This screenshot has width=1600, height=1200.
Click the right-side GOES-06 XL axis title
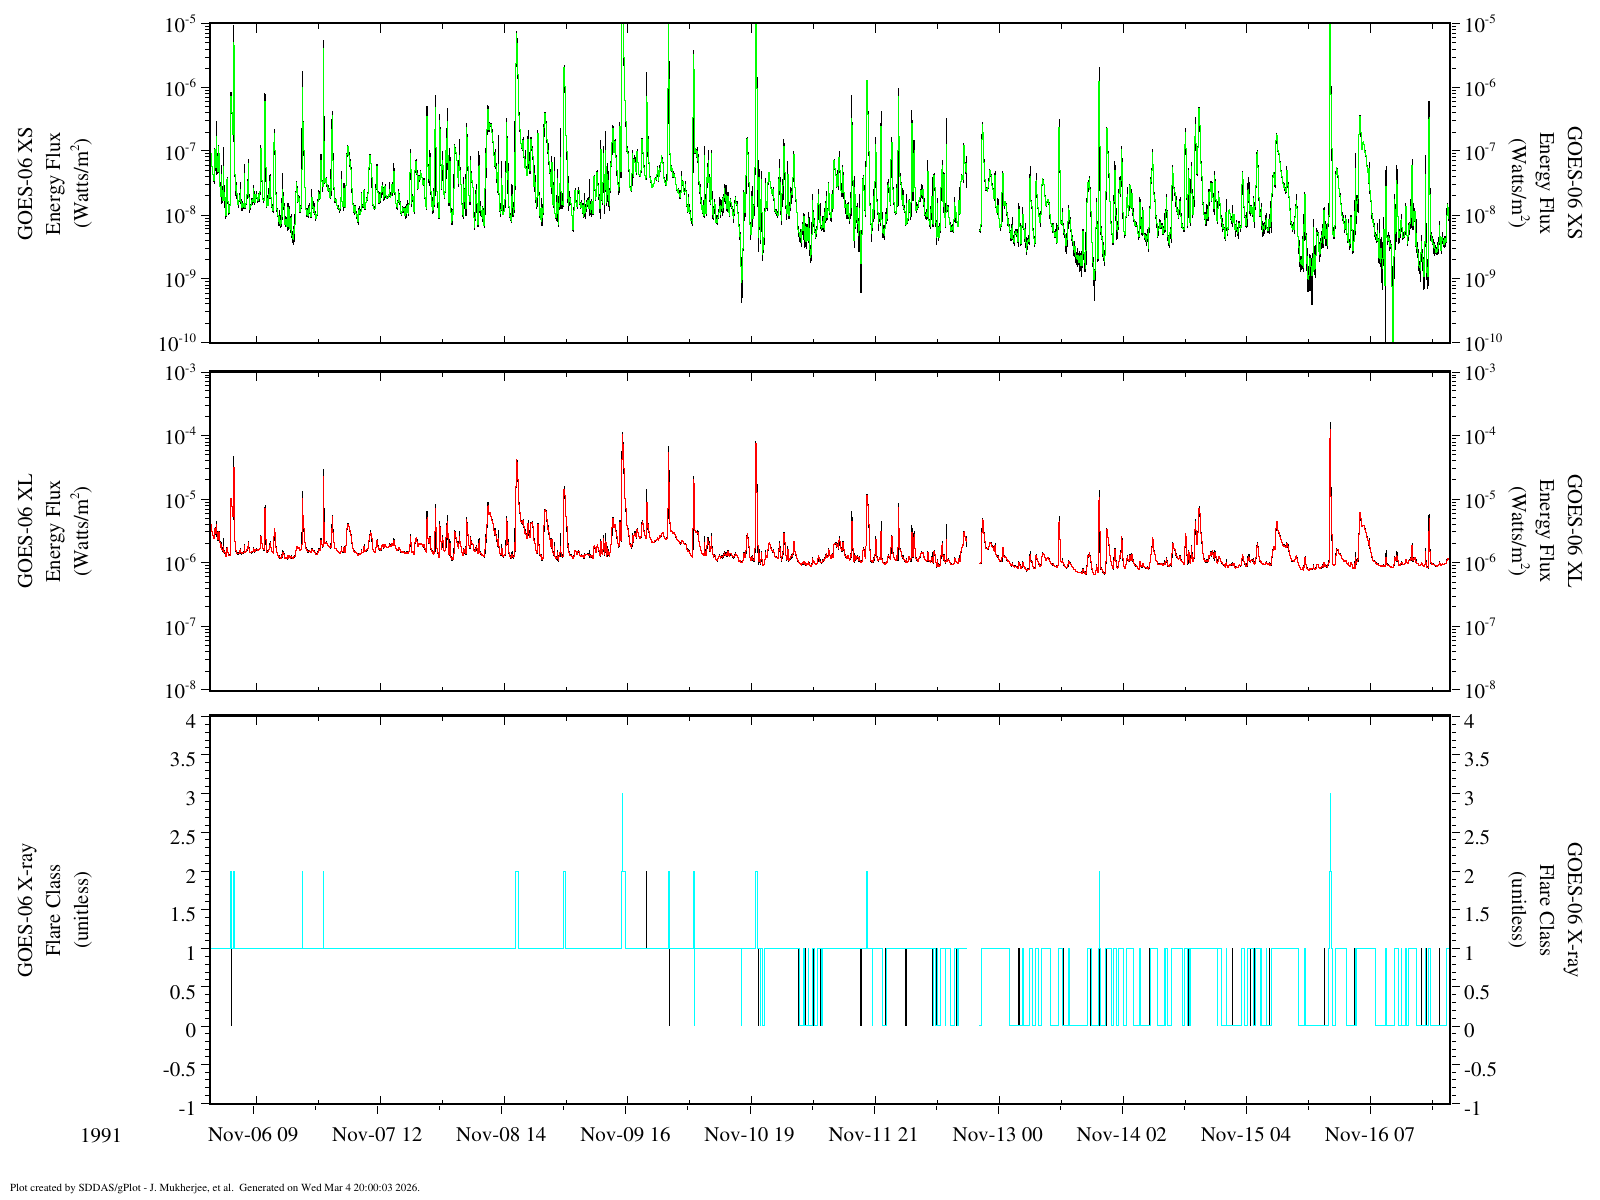pos(1545,530)
